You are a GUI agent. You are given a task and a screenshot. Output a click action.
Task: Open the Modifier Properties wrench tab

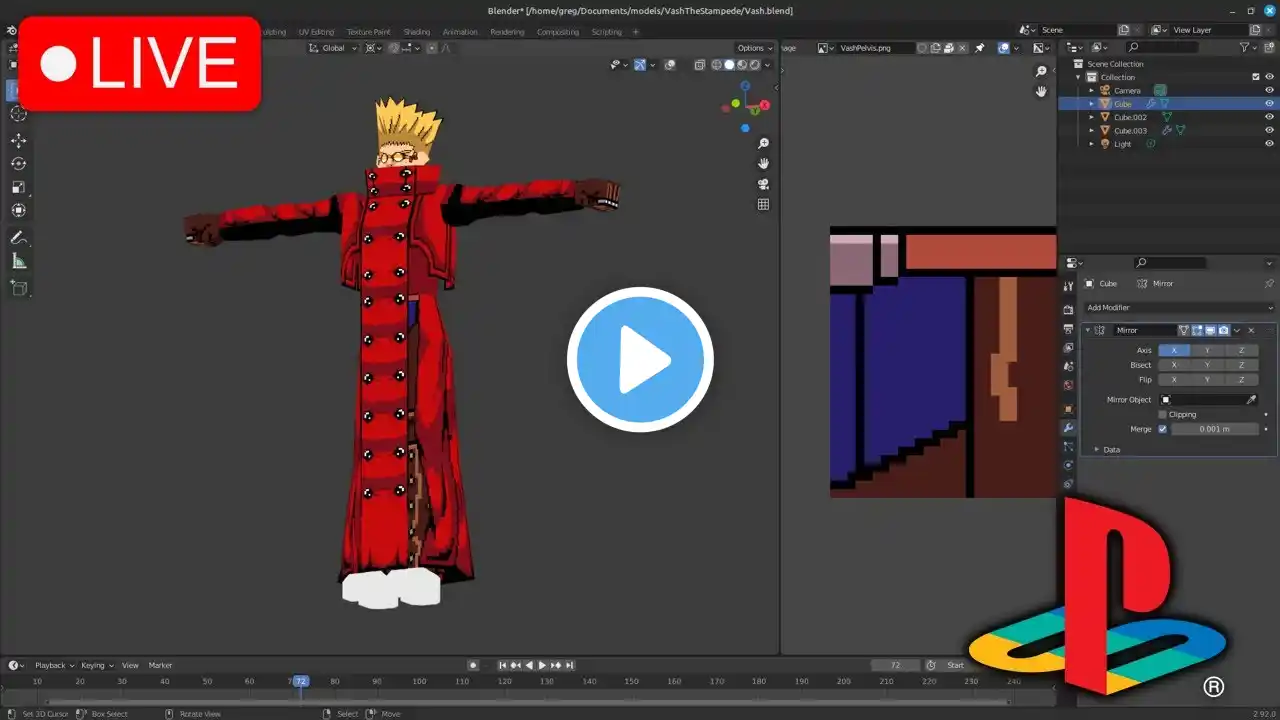(x=1067, y=427)
